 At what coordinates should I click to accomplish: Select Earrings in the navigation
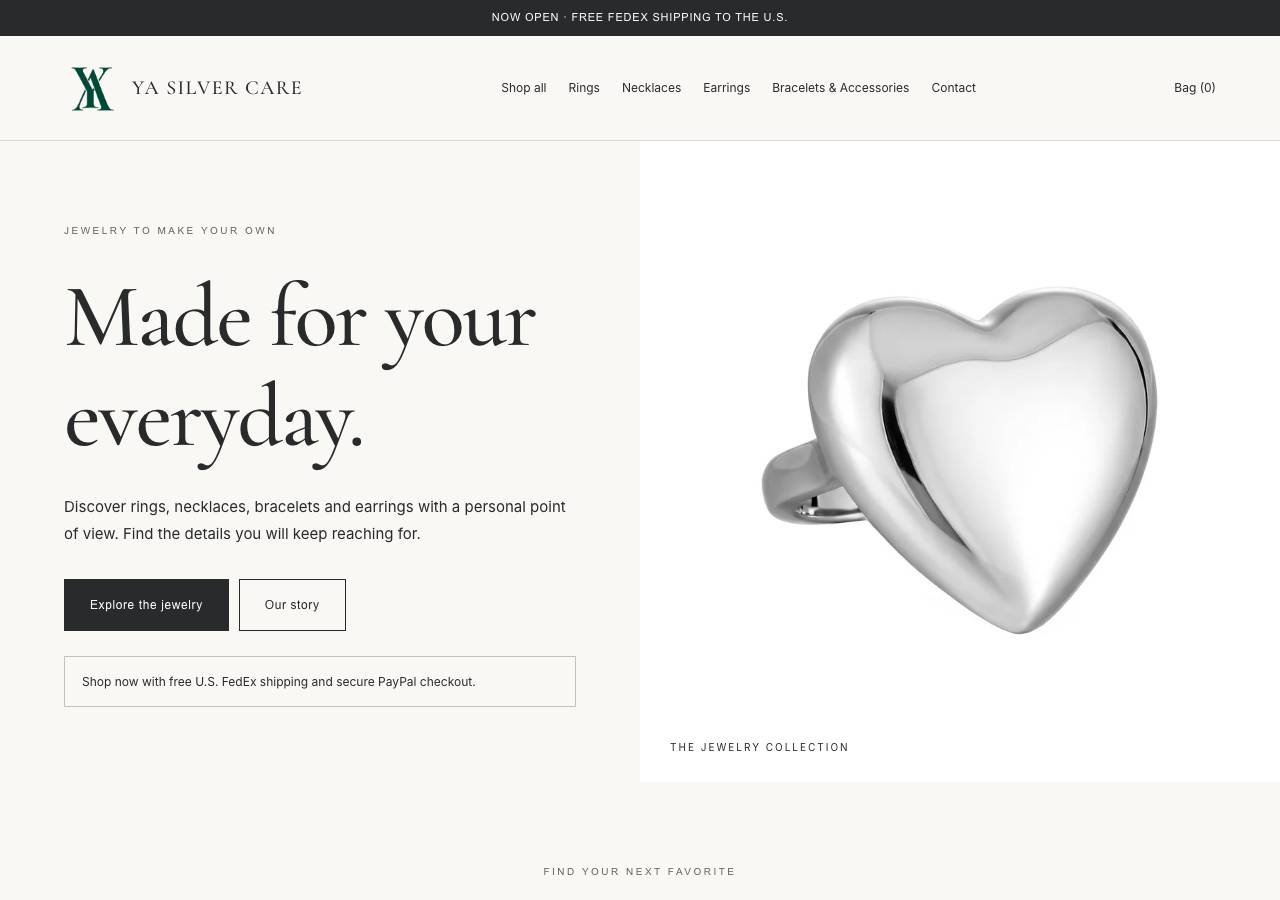point(726,88)
